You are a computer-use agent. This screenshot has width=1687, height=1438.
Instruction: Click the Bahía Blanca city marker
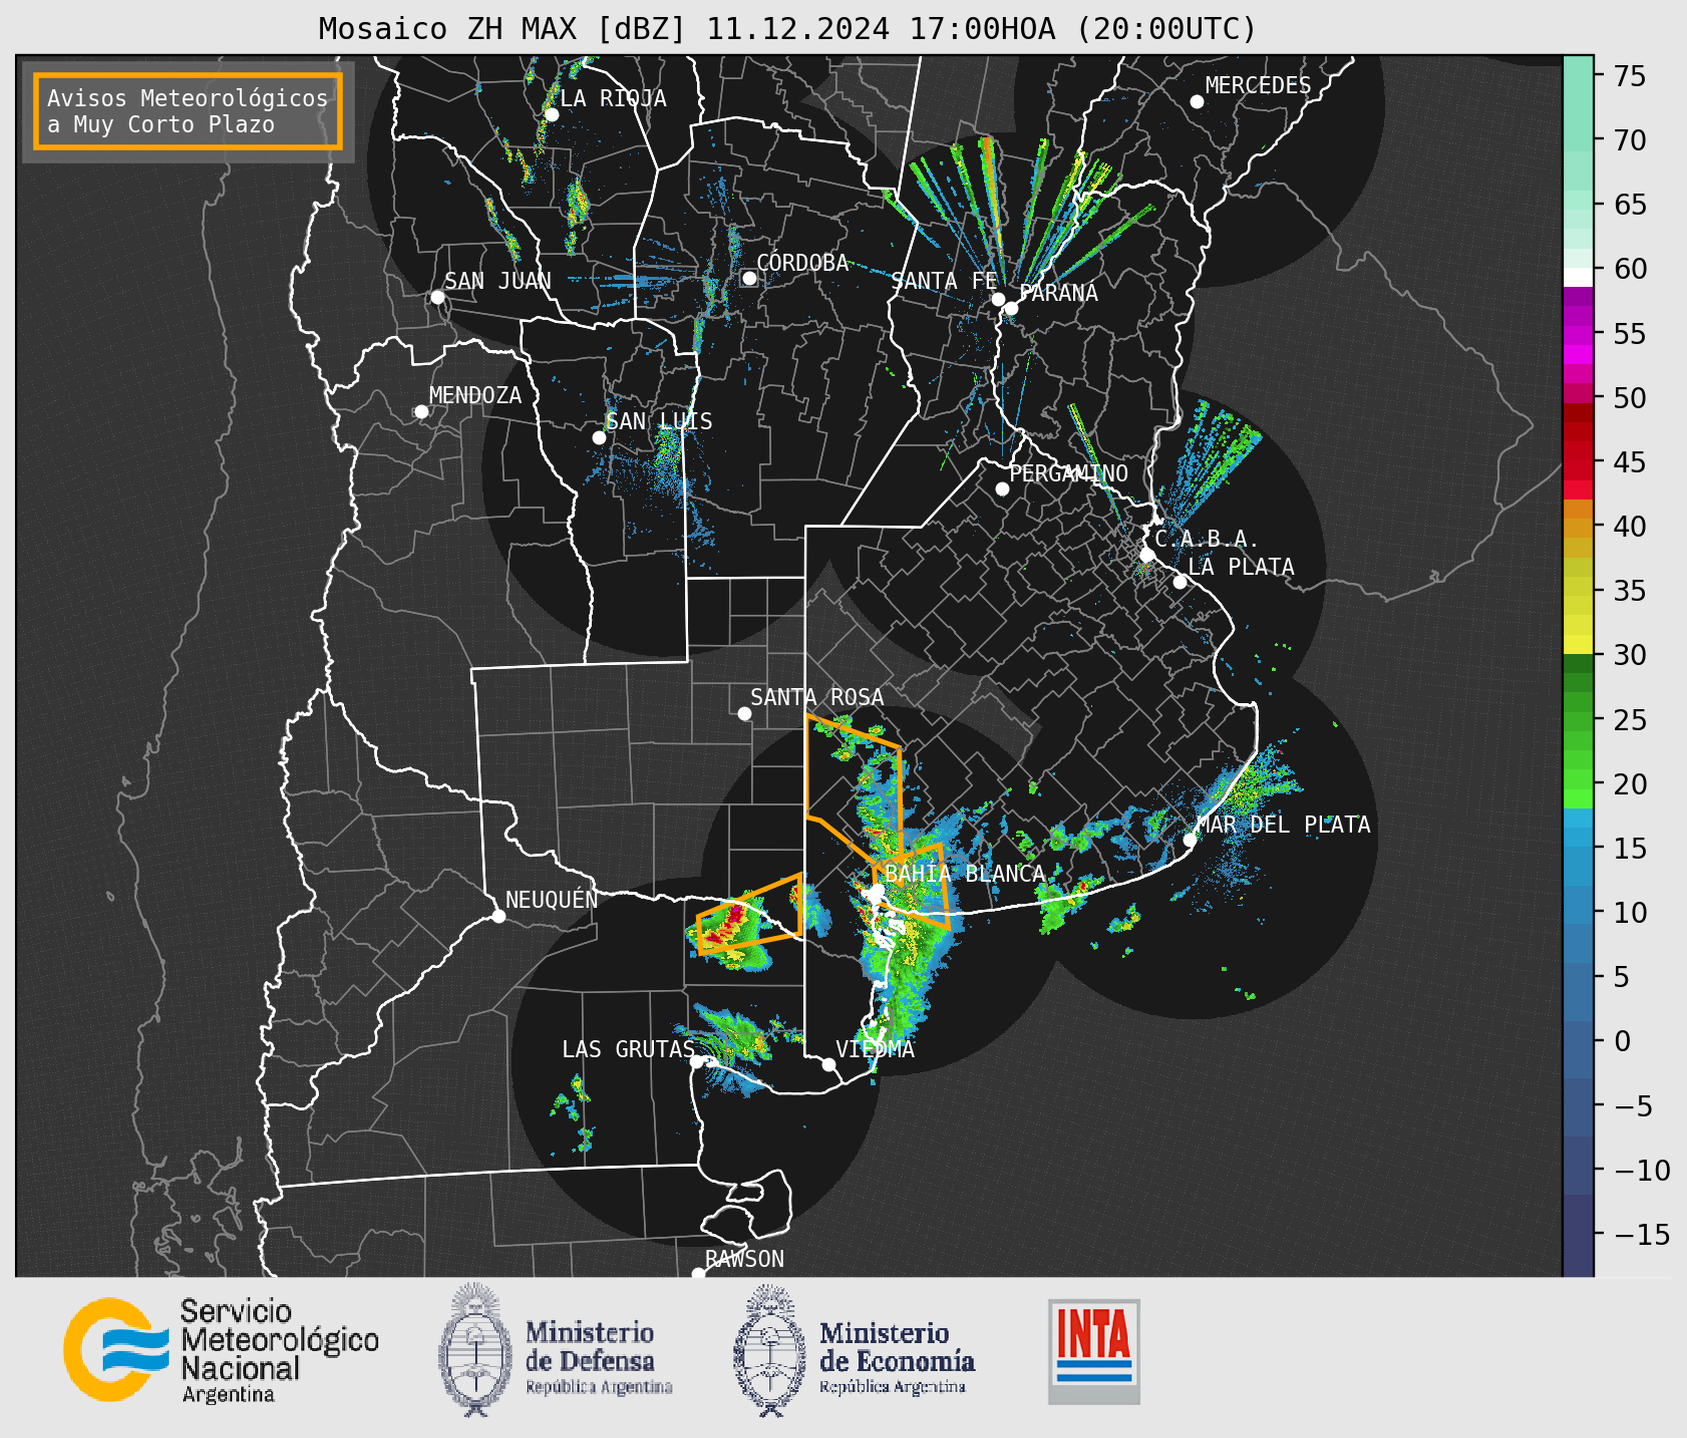coord(877,890)
